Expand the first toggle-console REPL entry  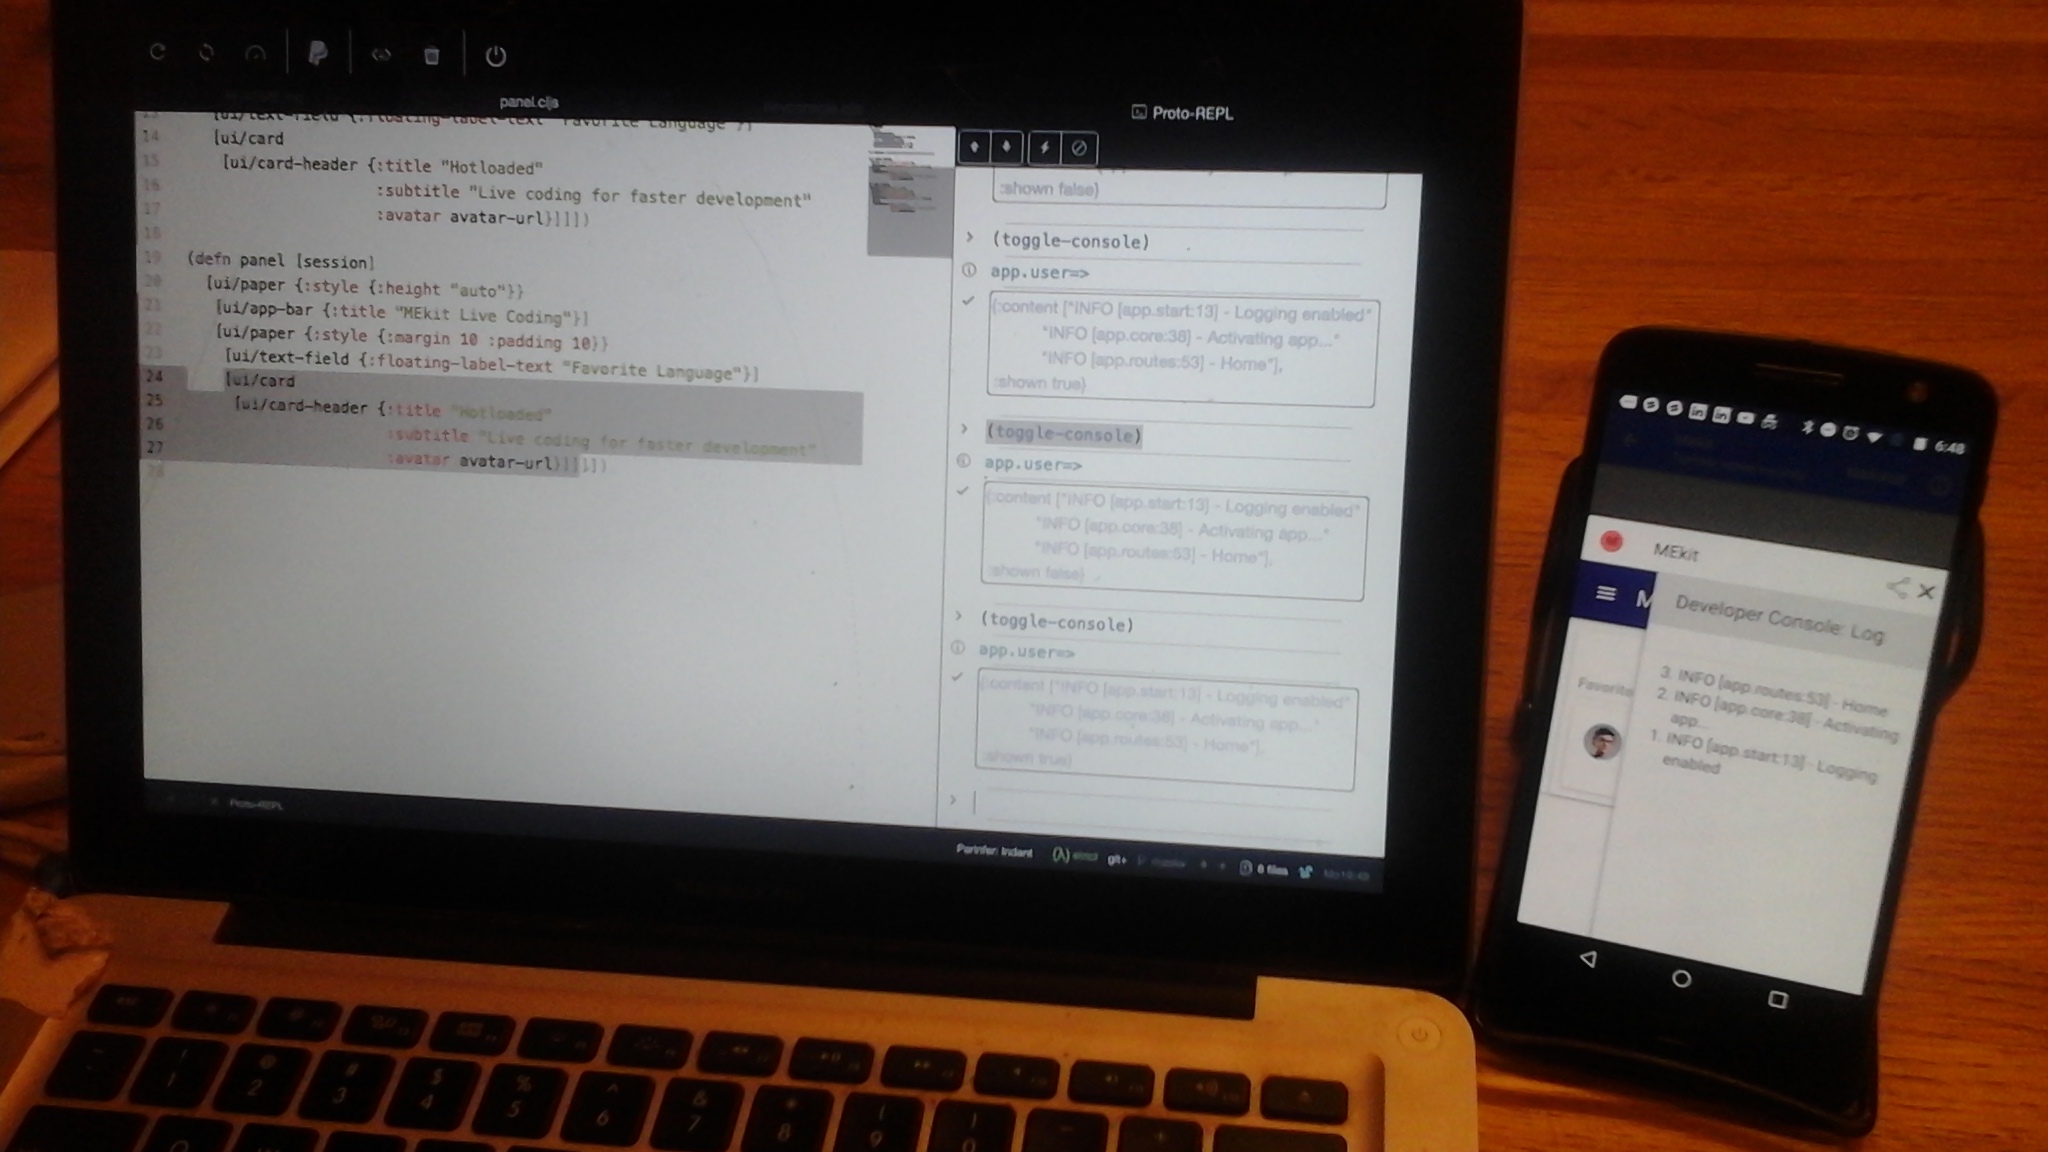coord(969,238)
